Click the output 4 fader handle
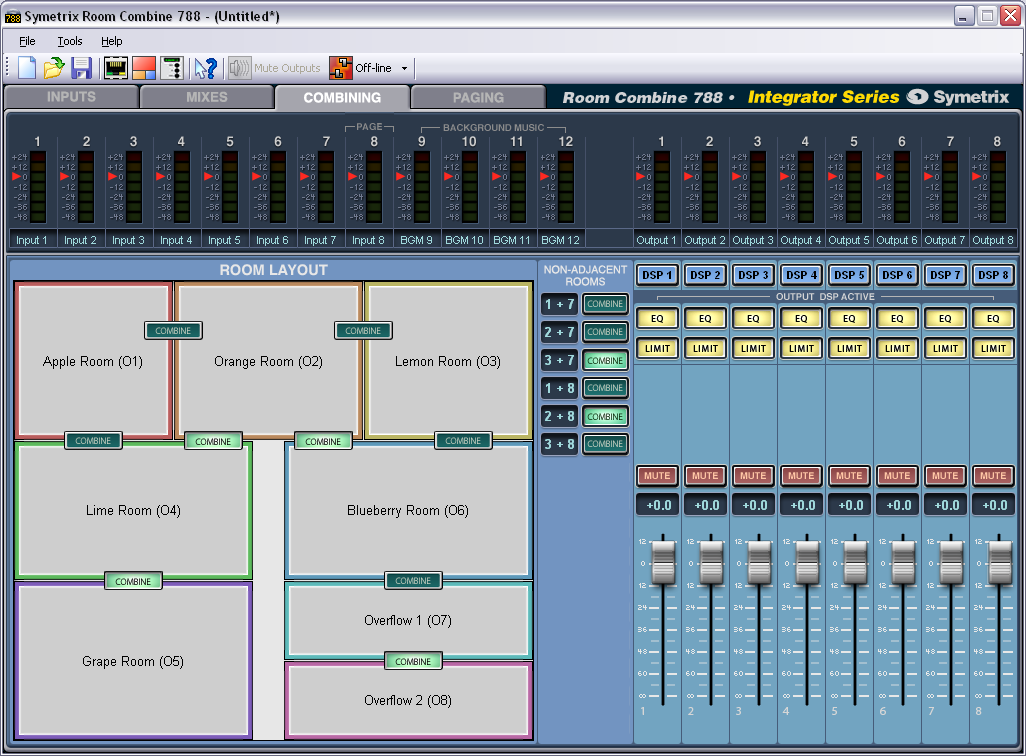 click(807, 562)
